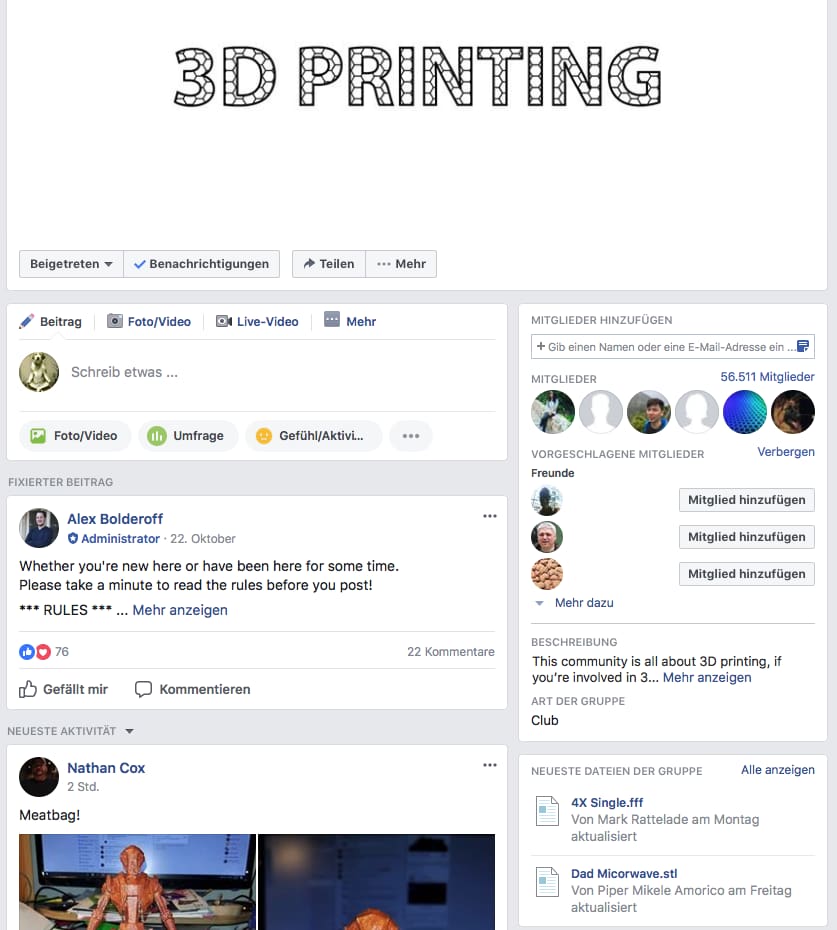
Task: Open the Neueste Aktivität sort dropdown
Action: point(71,731)
